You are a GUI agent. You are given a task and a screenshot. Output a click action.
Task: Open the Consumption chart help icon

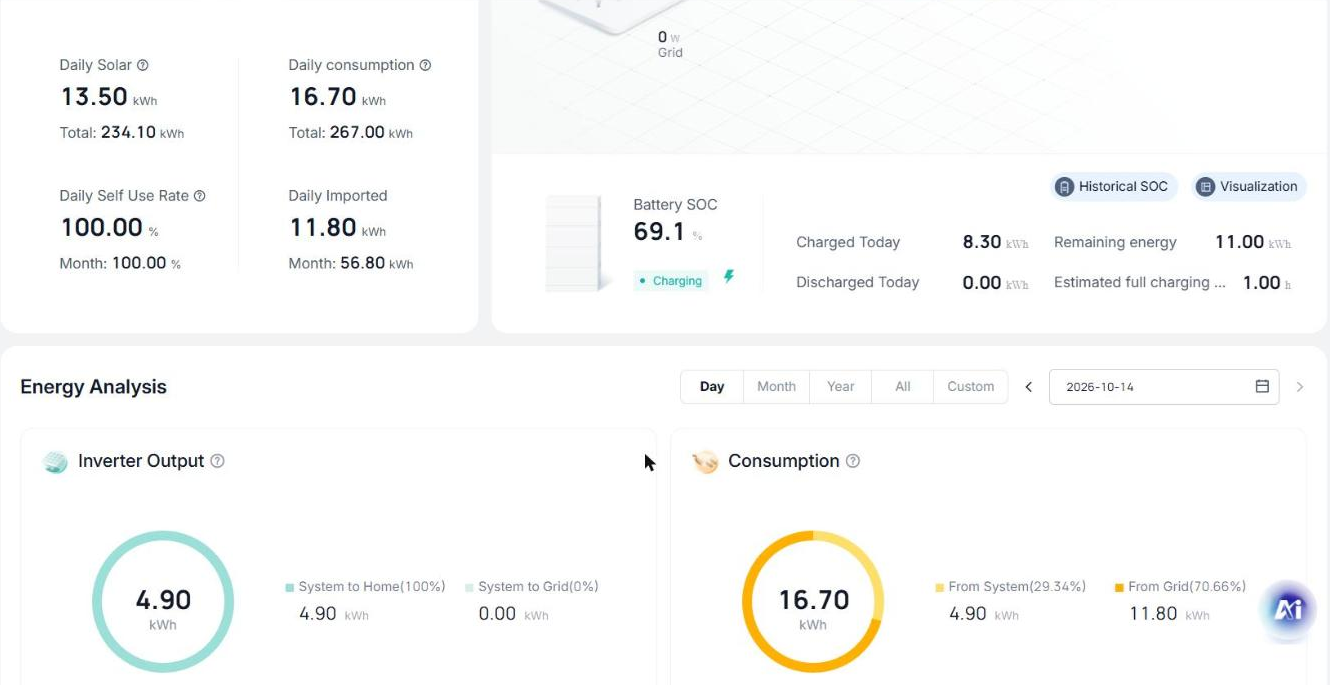tap(853, 461)
